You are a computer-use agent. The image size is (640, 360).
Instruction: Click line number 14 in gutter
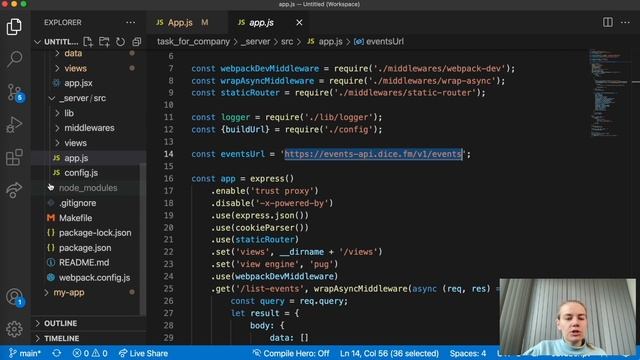169,154
